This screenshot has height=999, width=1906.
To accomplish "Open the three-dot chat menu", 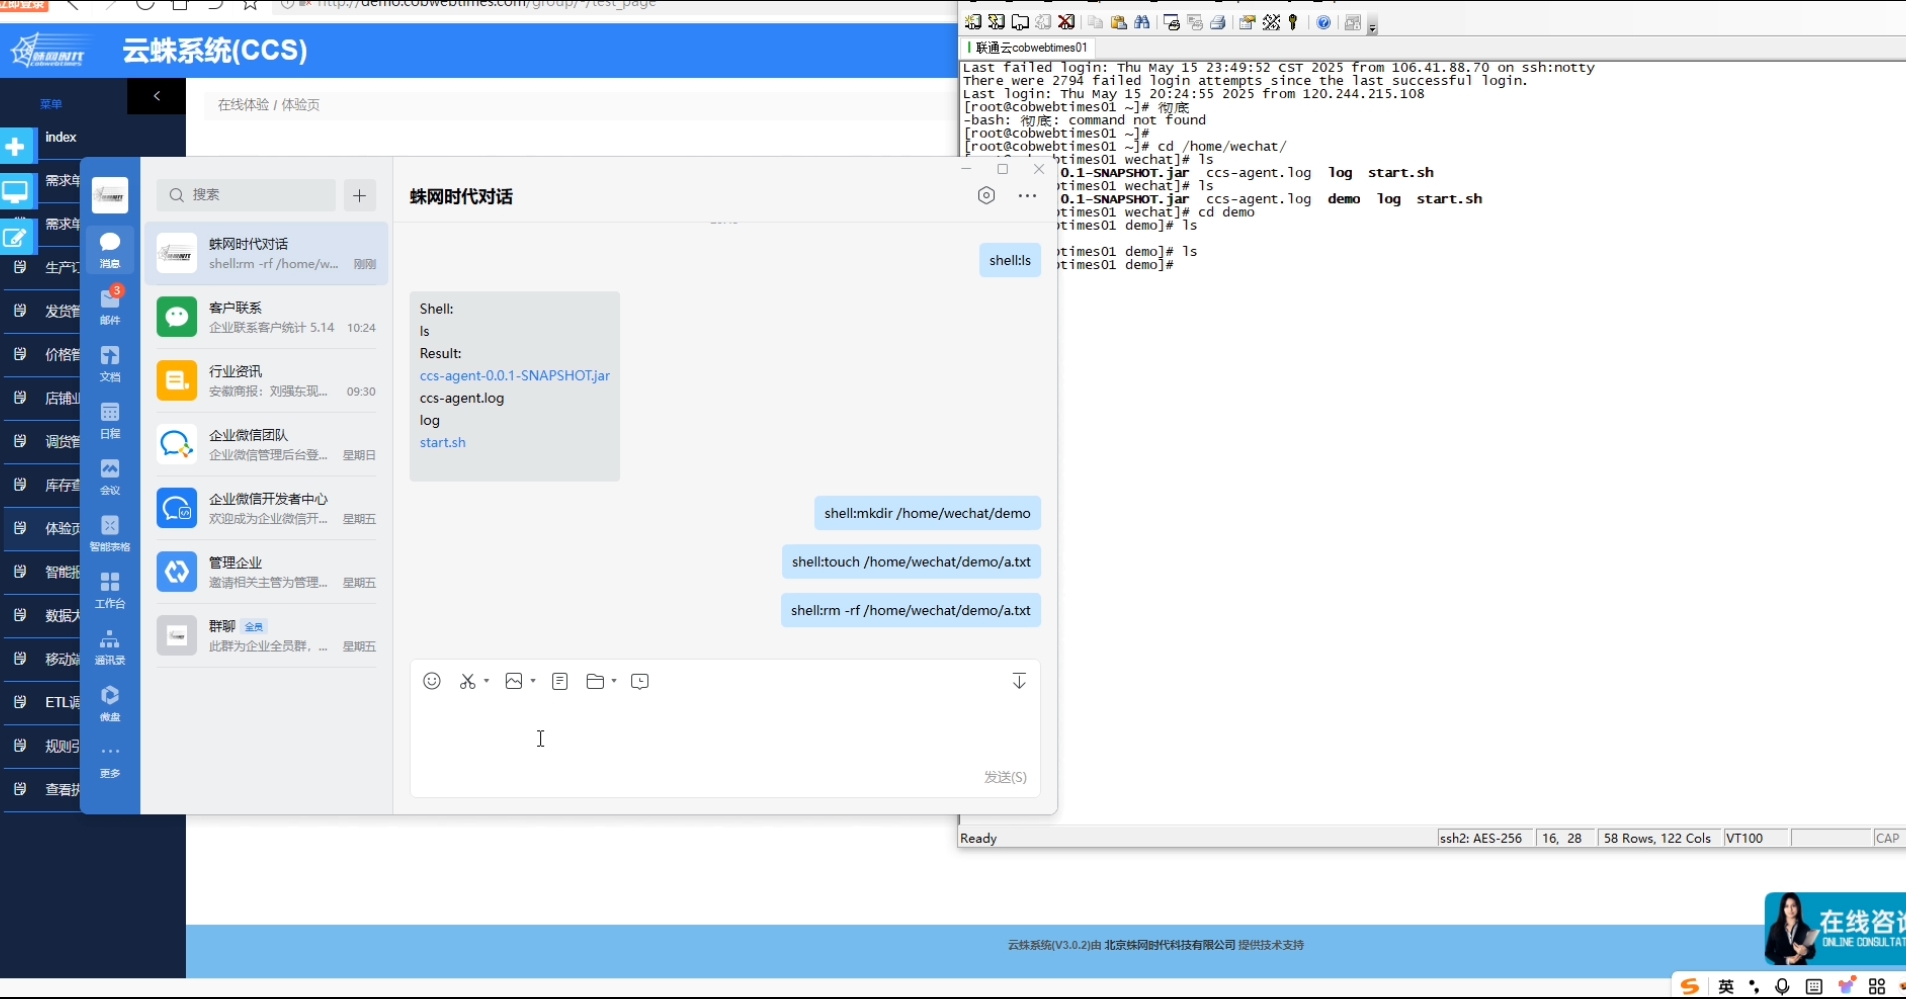I will [x=1027, y=196].
